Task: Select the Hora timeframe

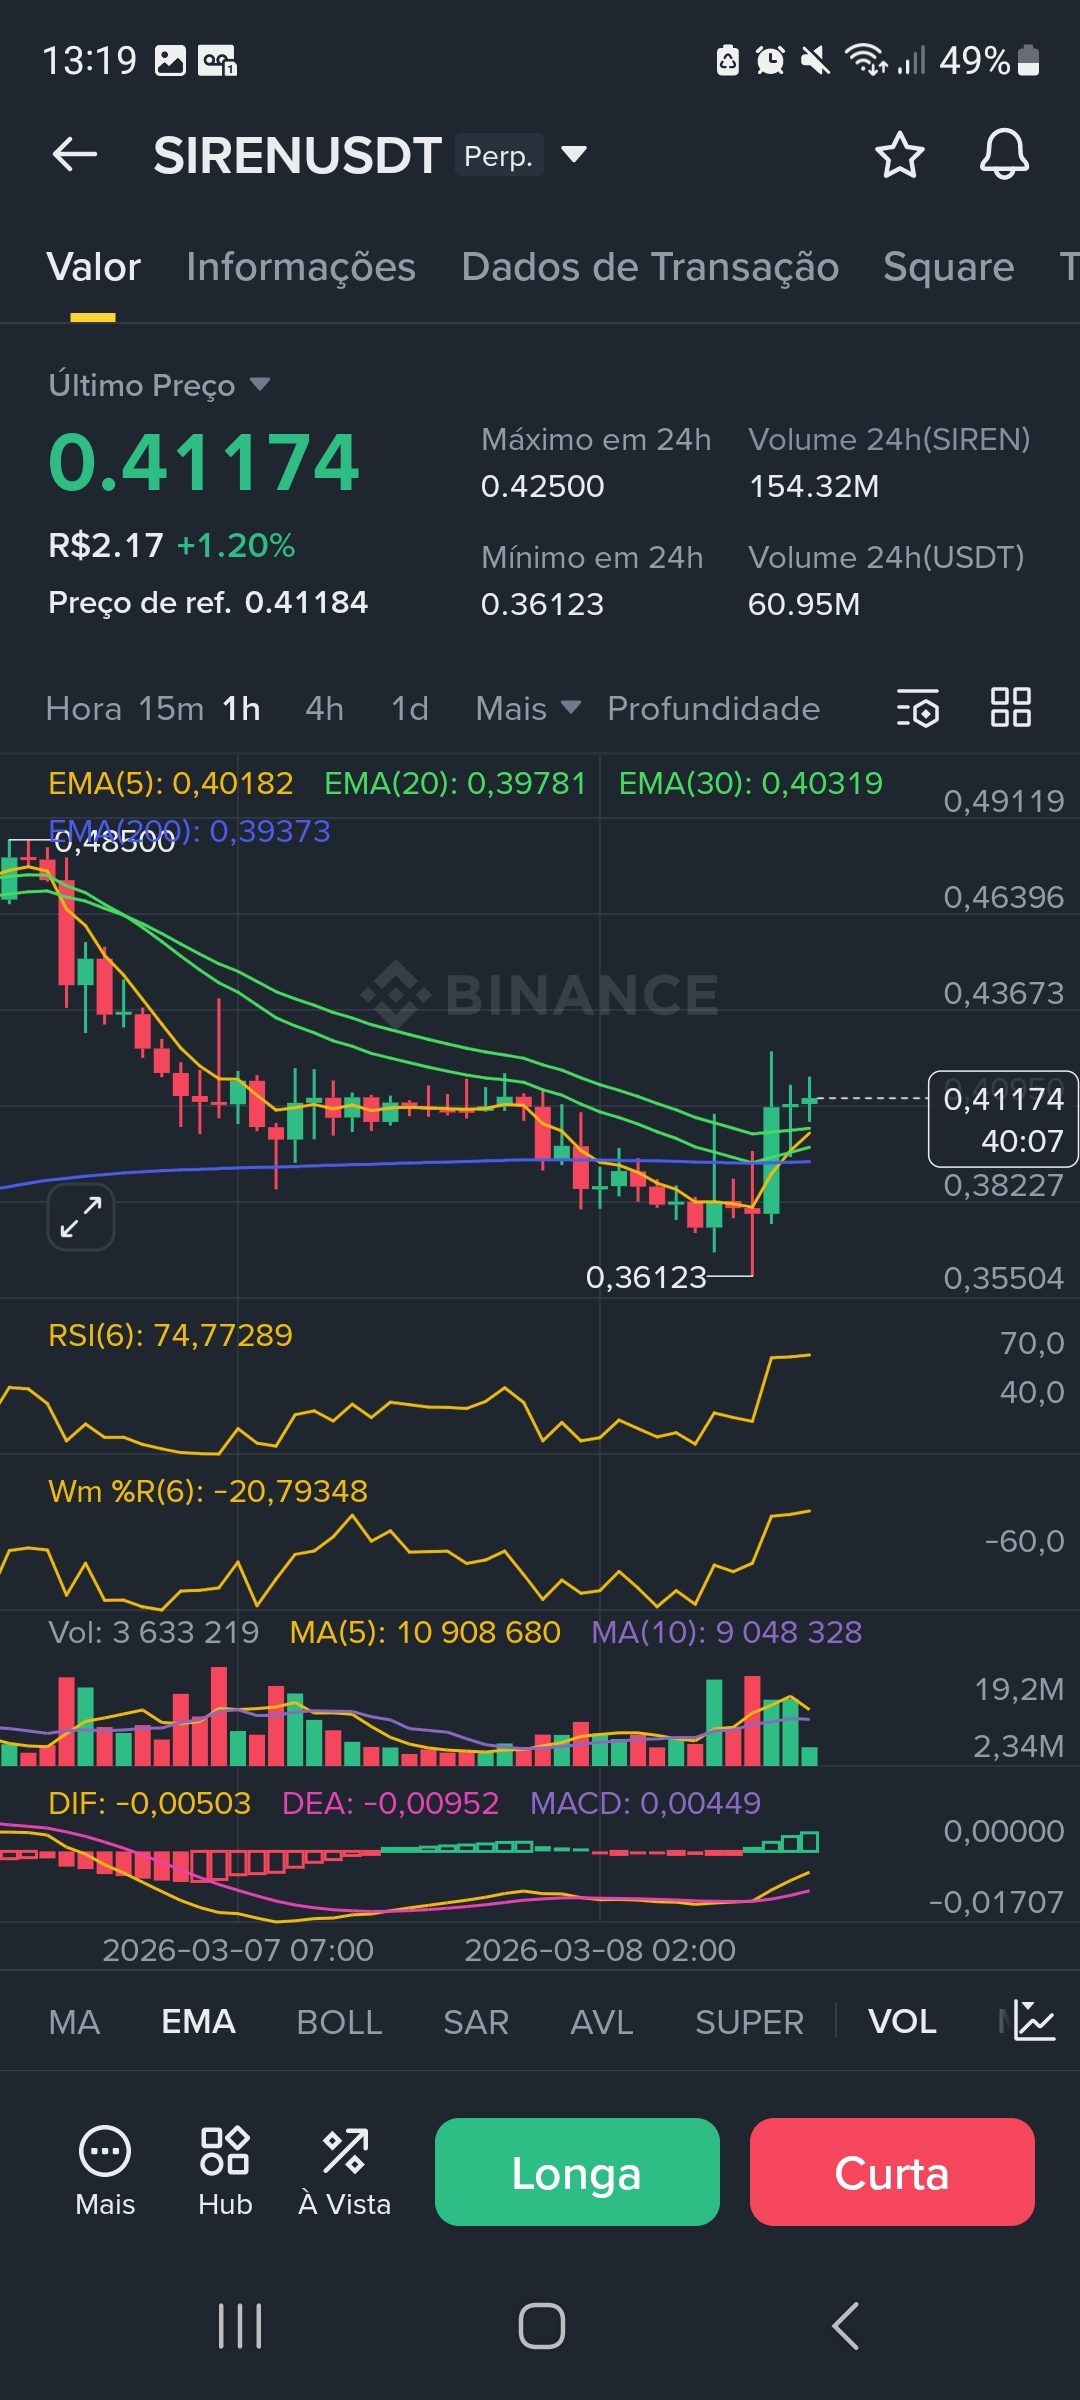Action: coord(83,708)
